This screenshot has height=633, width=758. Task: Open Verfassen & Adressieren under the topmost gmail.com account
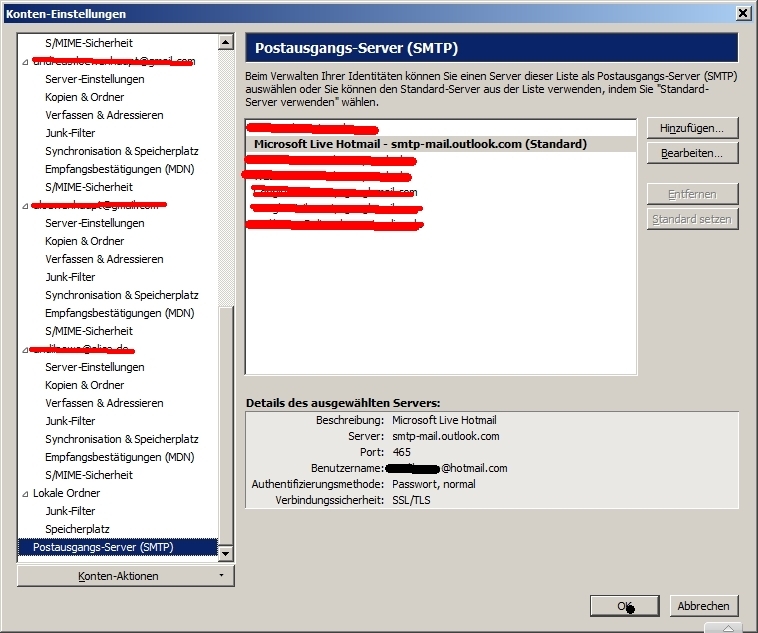[x=104, y=115]
